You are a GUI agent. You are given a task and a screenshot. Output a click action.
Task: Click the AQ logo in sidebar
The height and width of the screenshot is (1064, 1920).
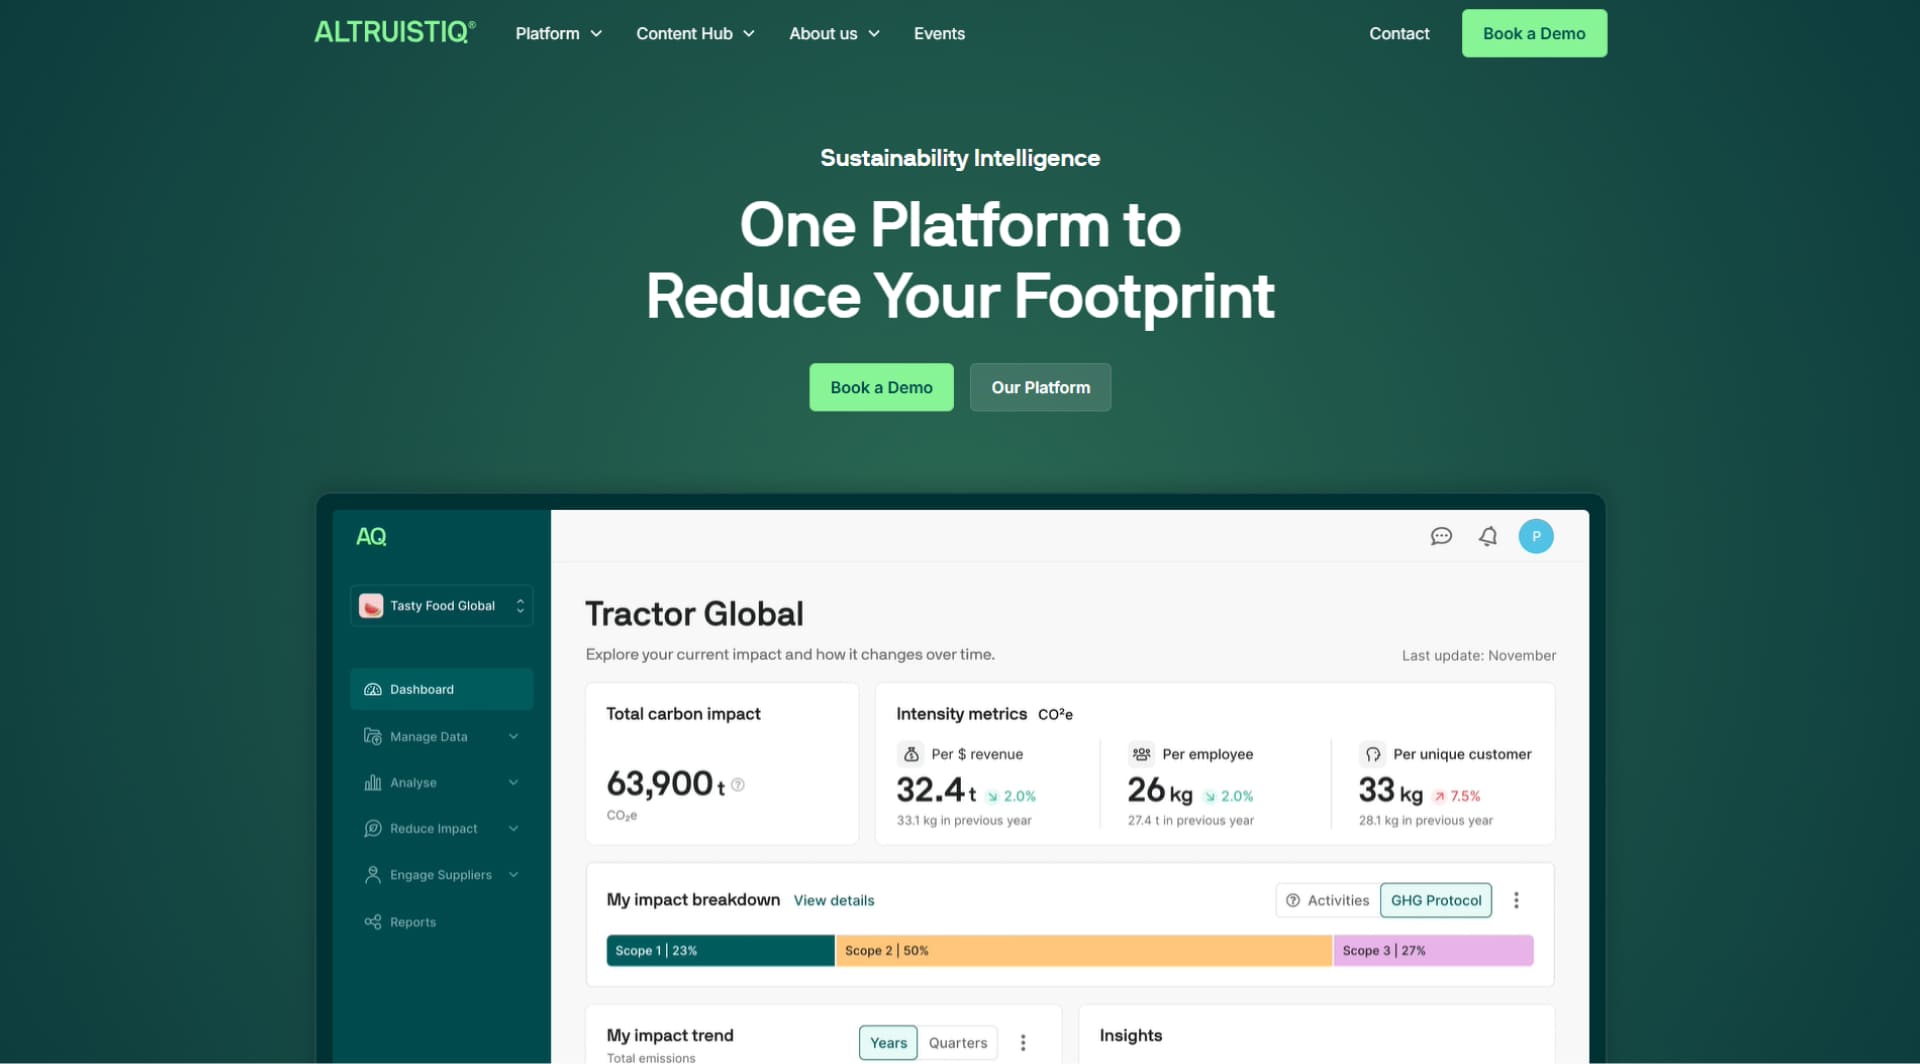point(371,537)
